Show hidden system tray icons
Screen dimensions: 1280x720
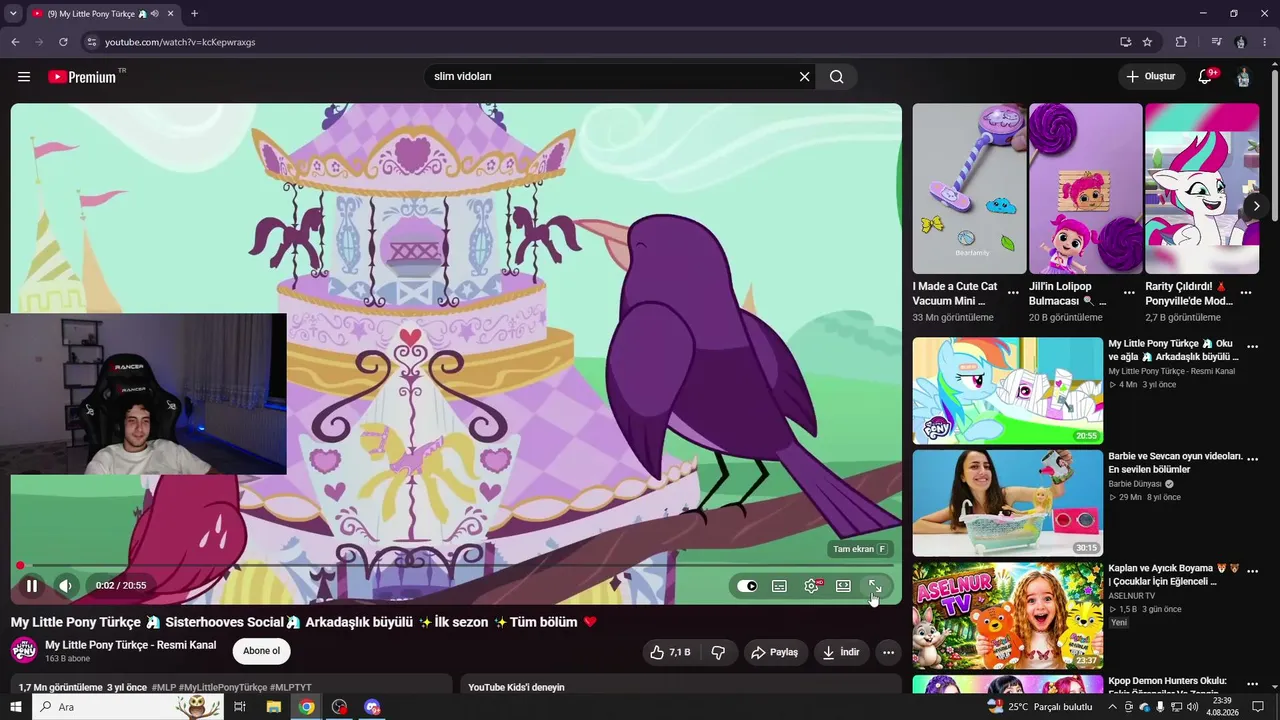click(1112, 707)
